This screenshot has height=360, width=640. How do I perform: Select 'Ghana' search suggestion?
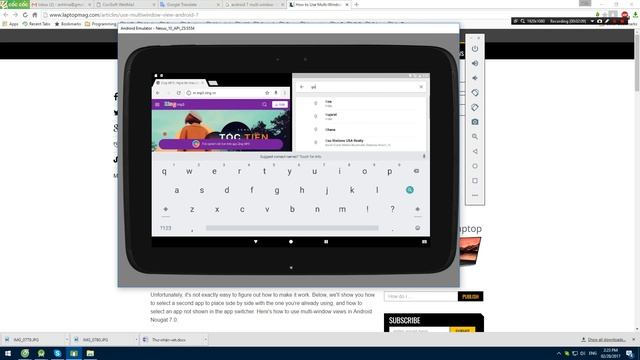click(330, 130)
